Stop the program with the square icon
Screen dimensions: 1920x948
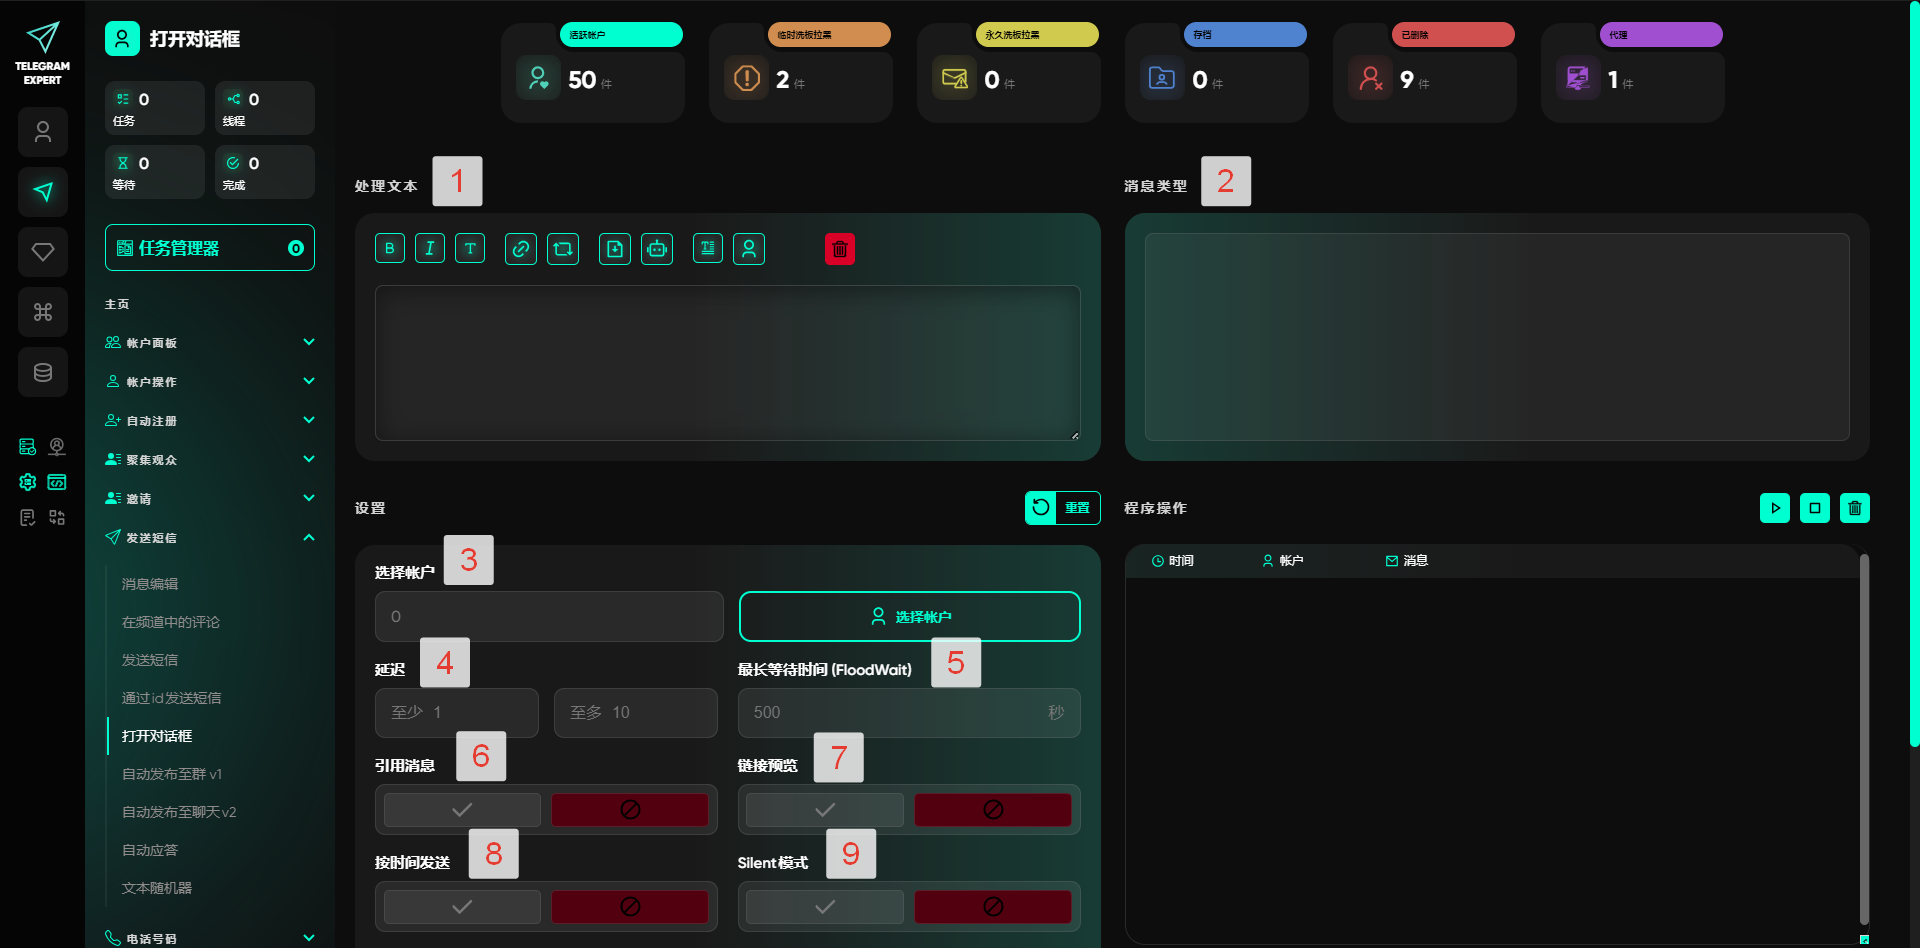point(1815,508)
